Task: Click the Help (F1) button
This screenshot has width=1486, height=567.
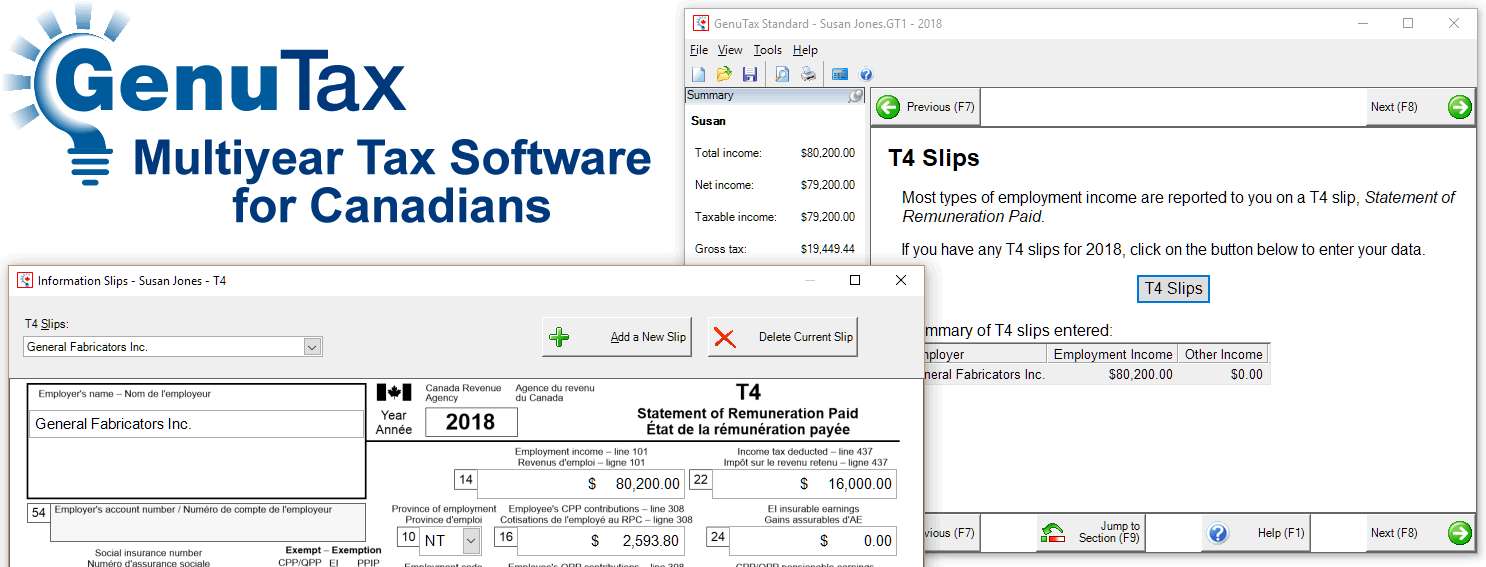Action: (1256, 533)
